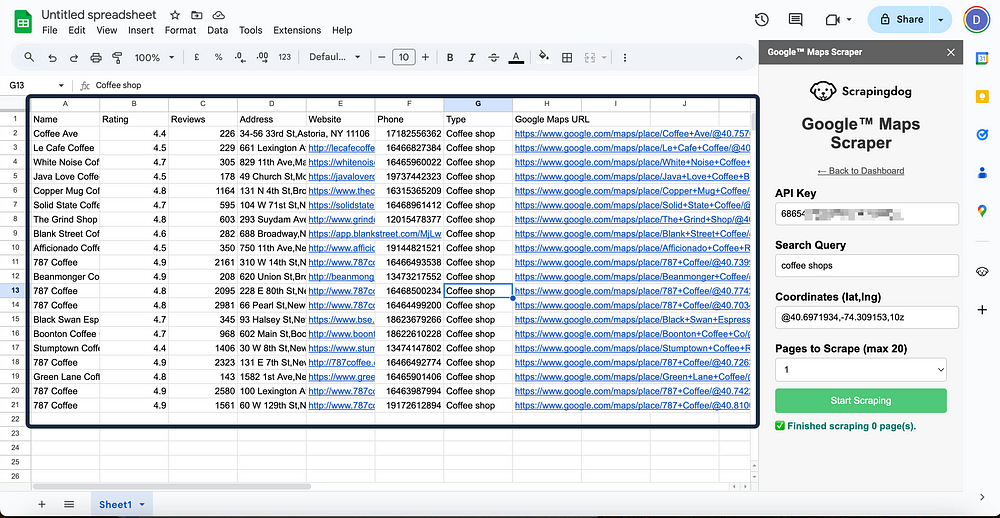Click the Back to Dashboard link

(x=860, y=170)
